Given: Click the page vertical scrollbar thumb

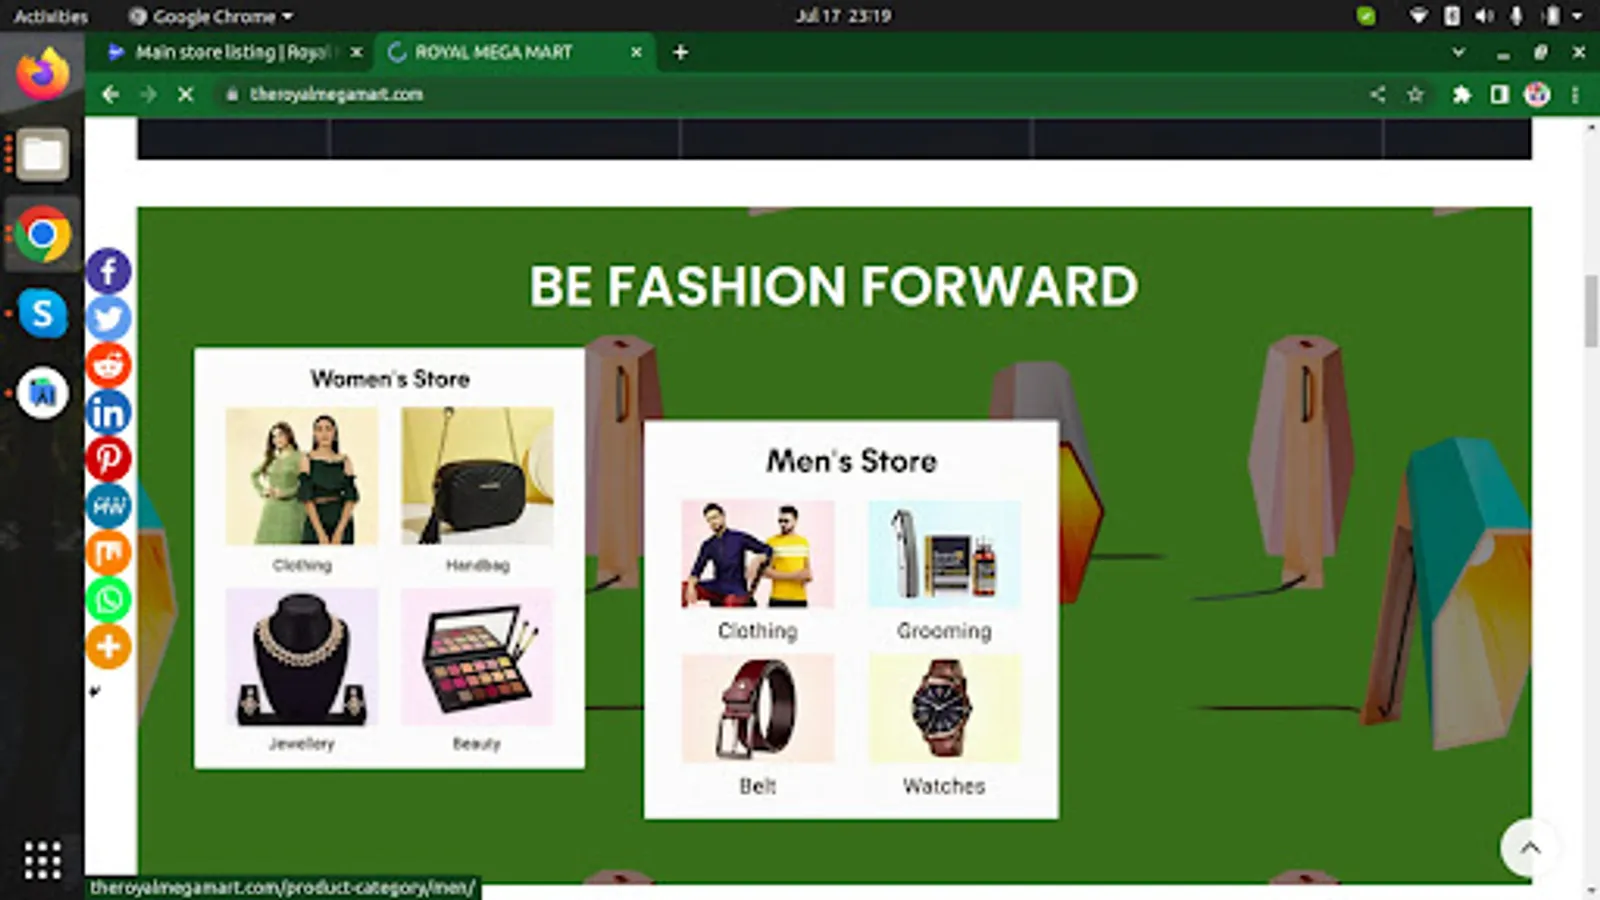Looking at the screenshot, I should [1591, 311].
